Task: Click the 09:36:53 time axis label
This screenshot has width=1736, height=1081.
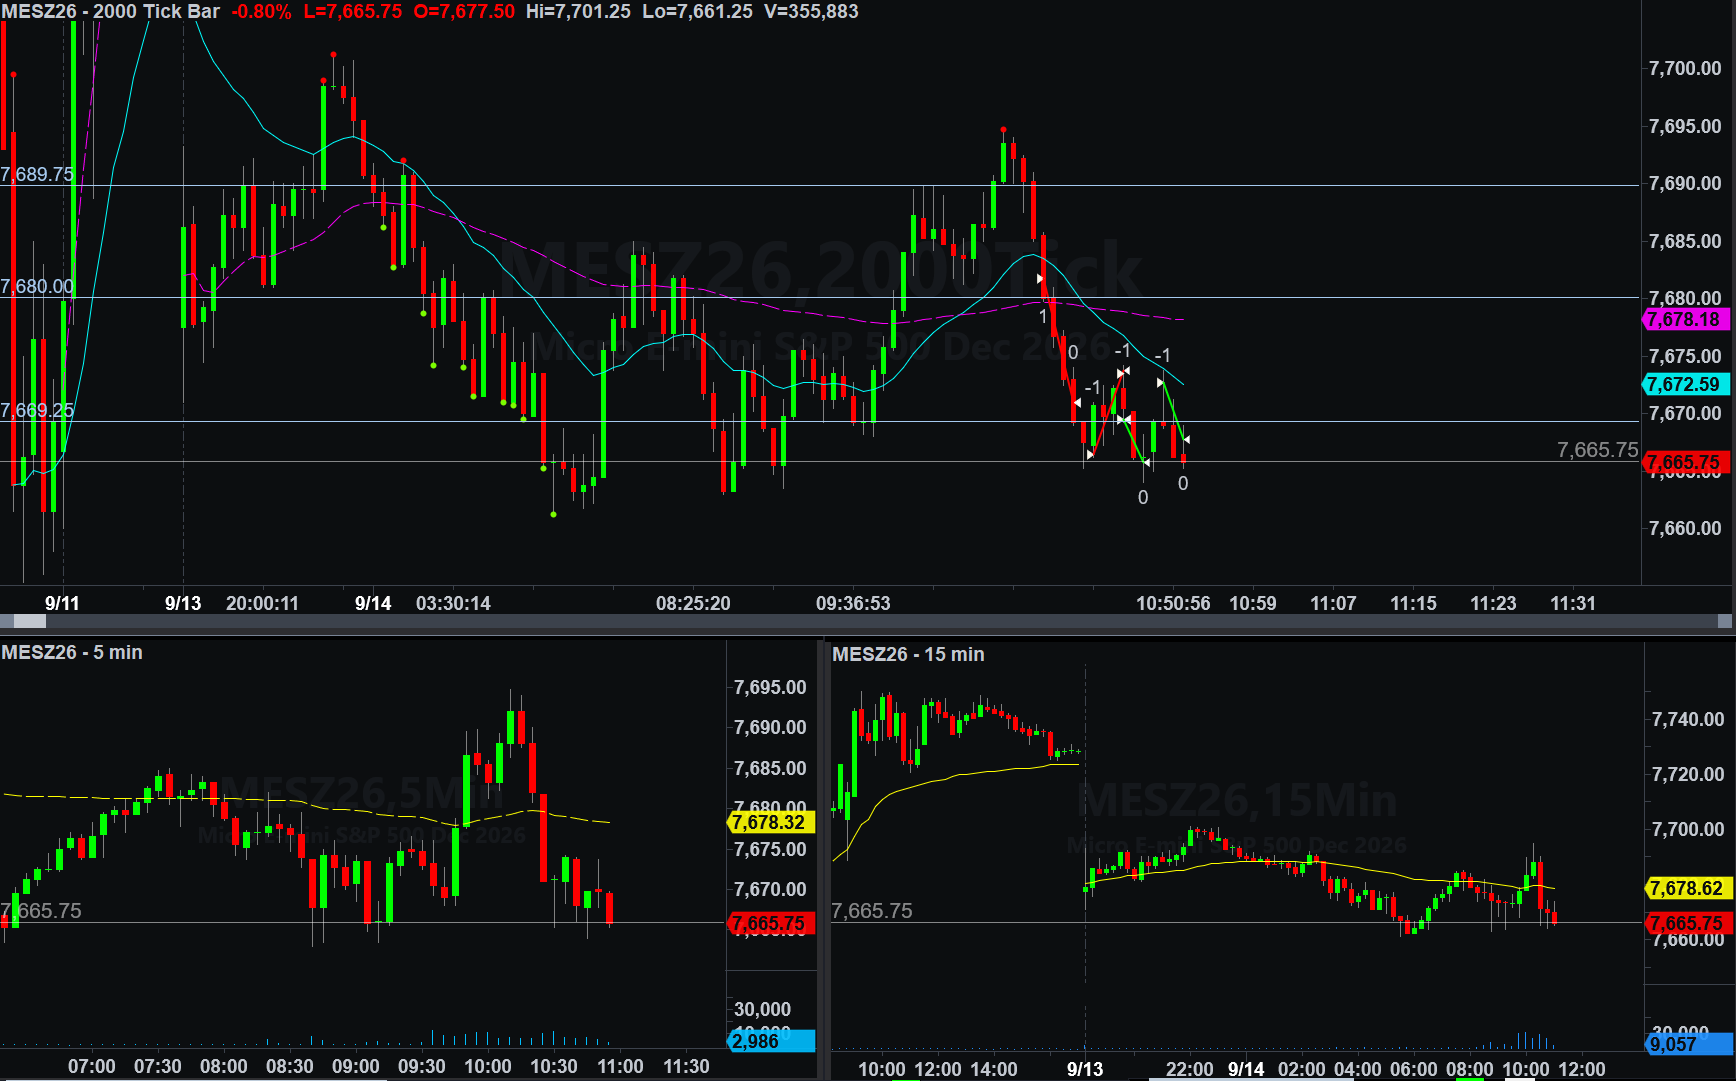Action: tap(853, 604)
